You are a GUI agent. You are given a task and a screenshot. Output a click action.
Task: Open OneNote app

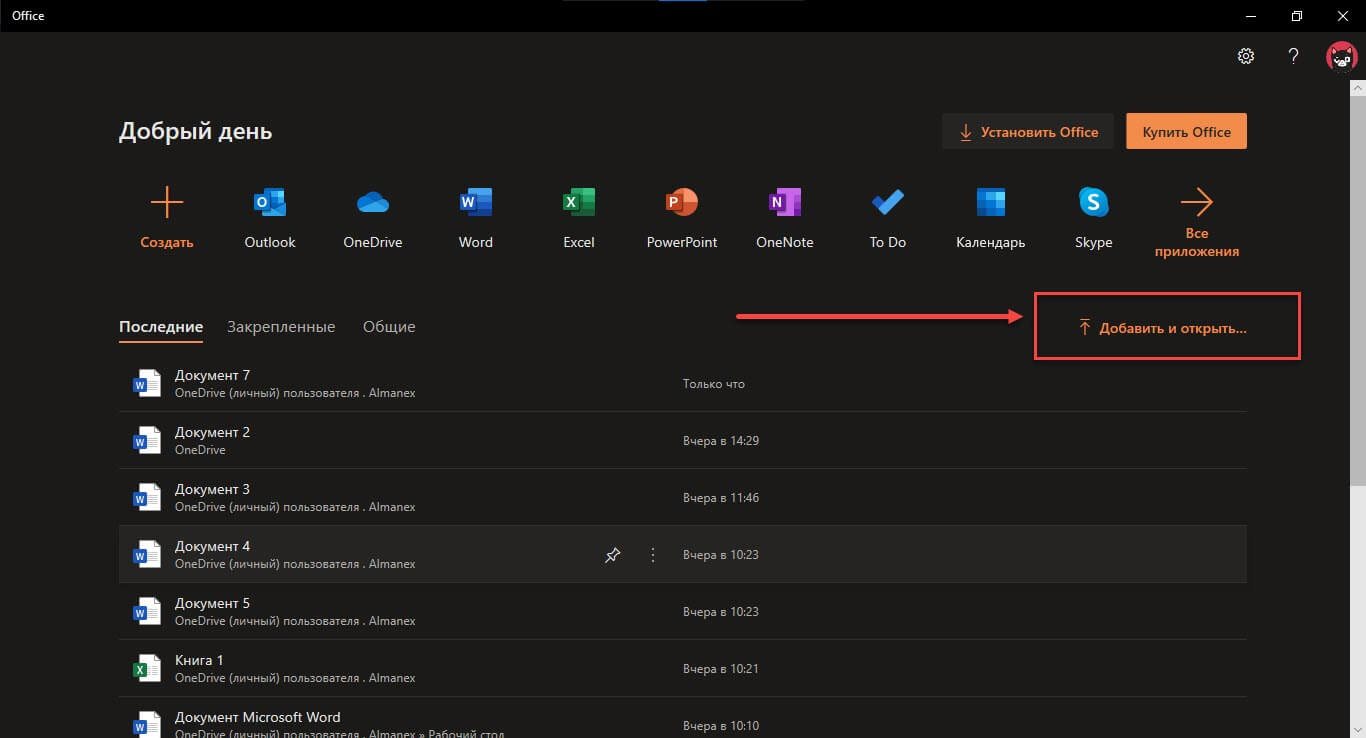click(x=785, y=203)
